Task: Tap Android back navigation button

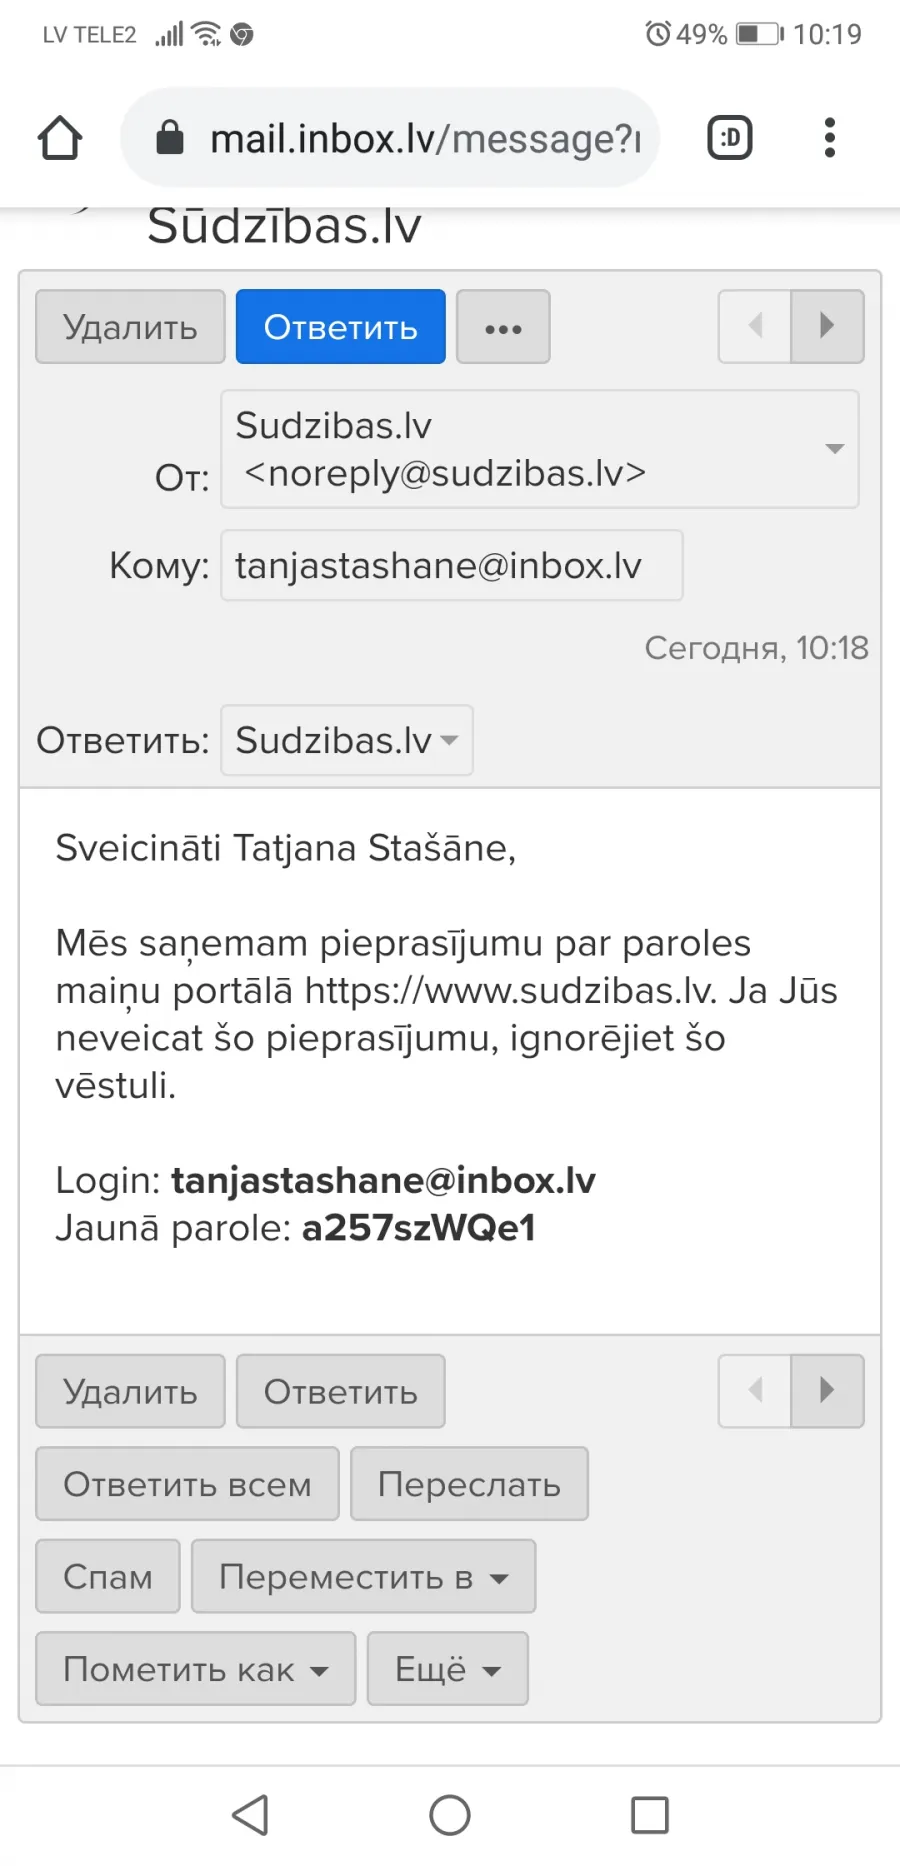Action: (x=250, y=1815)
